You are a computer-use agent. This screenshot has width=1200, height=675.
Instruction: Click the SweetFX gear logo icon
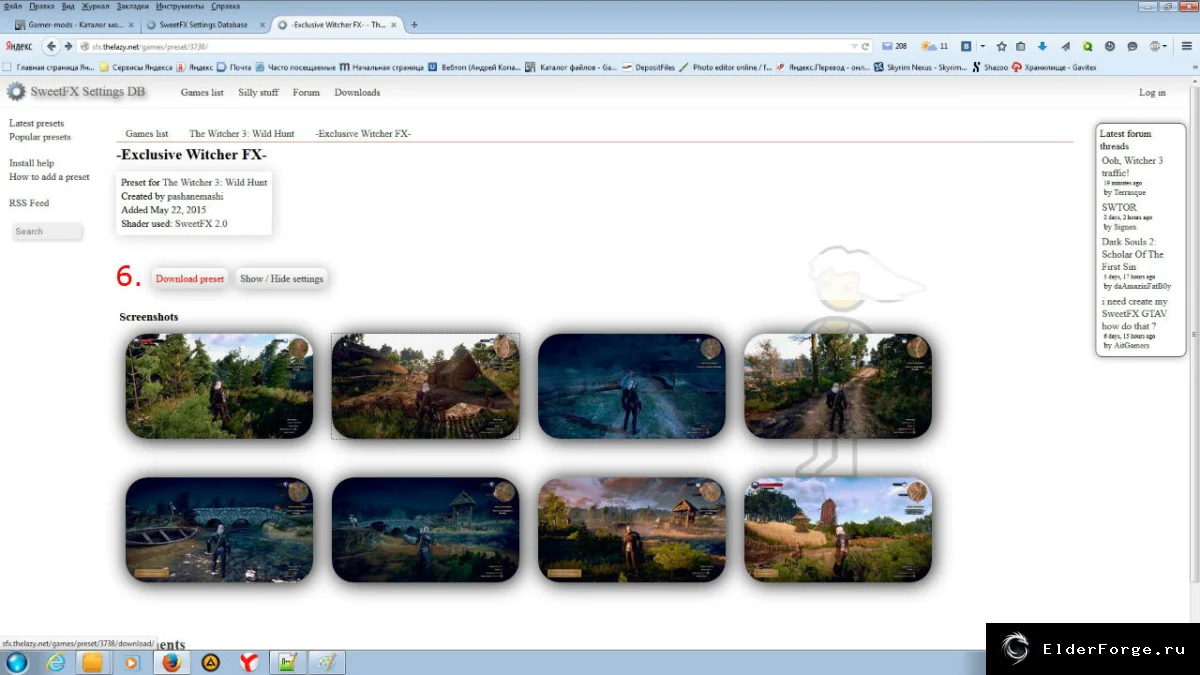[16, 92]
